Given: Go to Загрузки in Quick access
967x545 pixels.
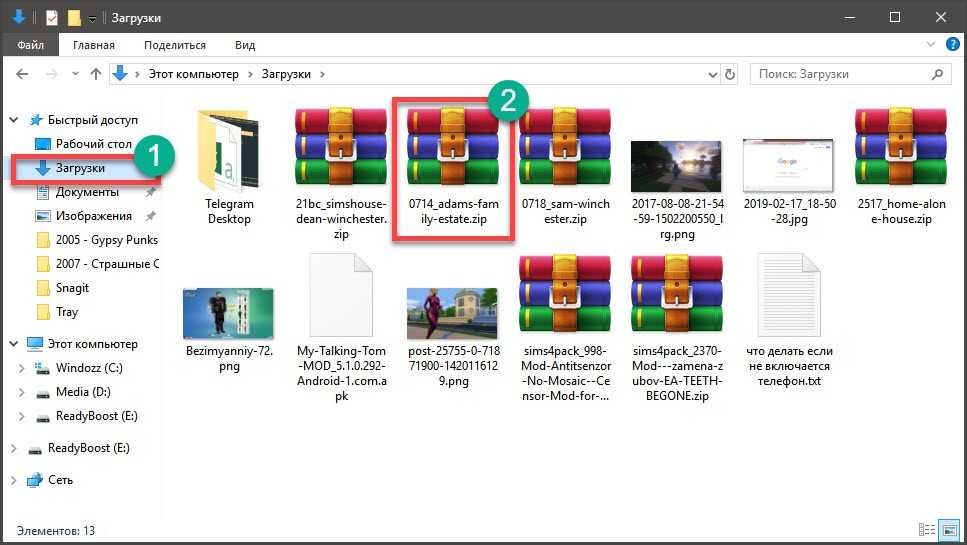Looking at the screenshot, I should 80,168.
